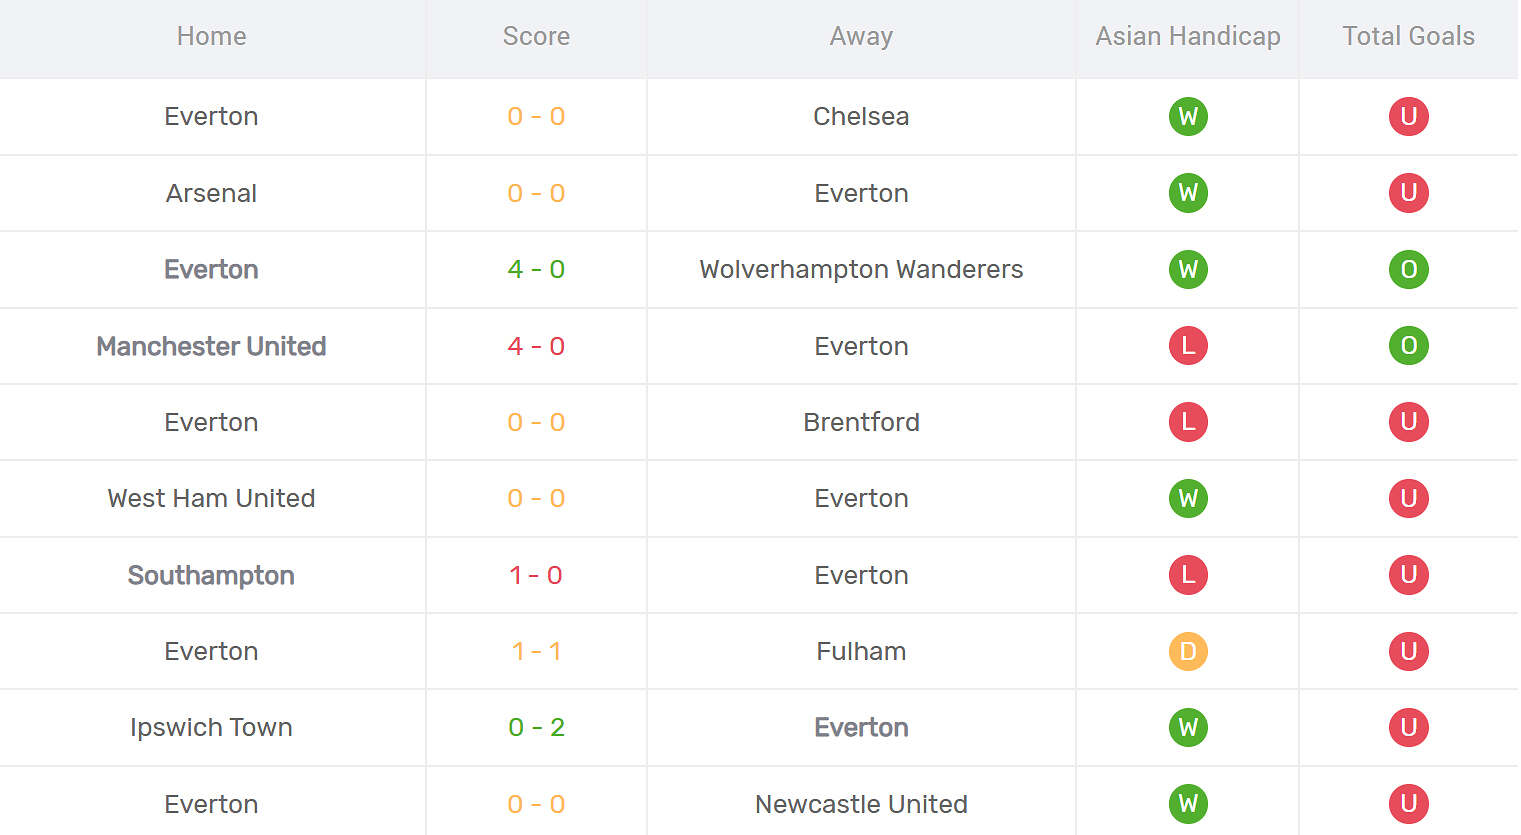The image size is (1521, 835).
Task: Click the L handicap badge in Manchester United row
Action: (x=1188, y=346)
